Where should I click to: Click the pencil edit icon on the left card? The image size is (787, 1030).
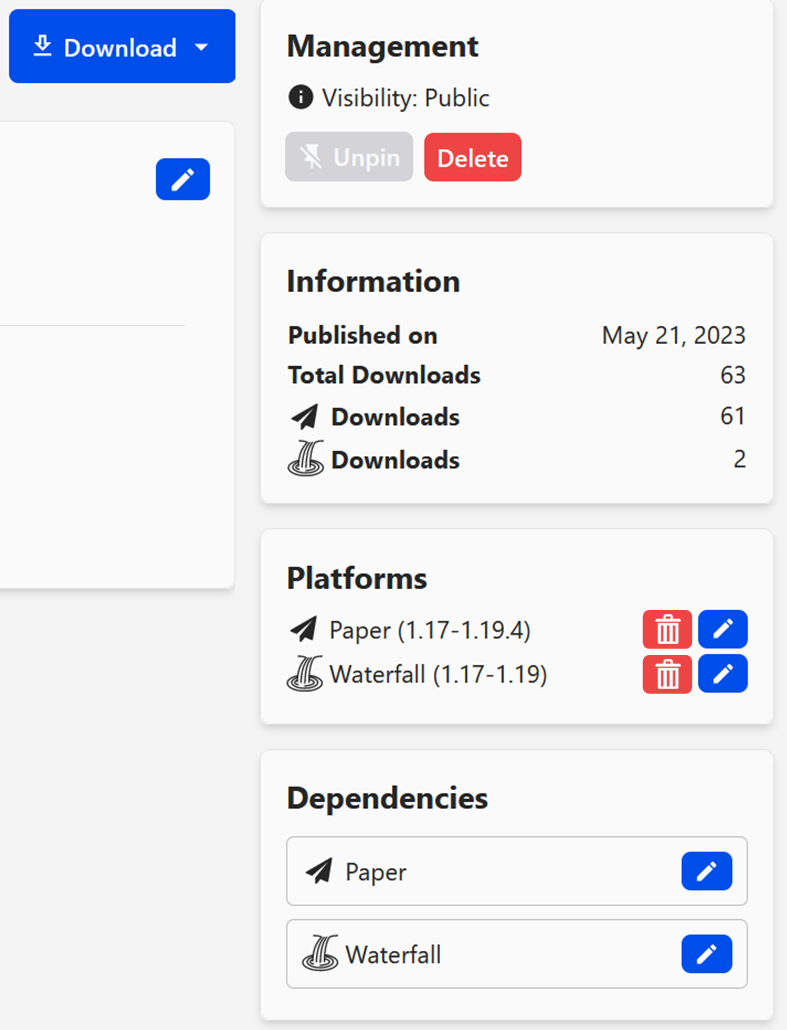point(182,180)
